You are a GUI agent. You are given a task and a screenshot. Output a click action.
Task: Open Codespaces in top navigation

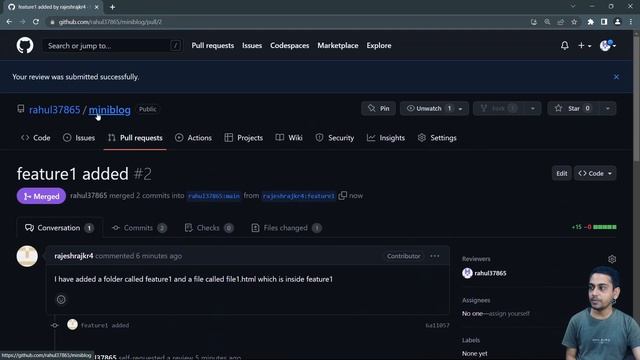[289, 45]
